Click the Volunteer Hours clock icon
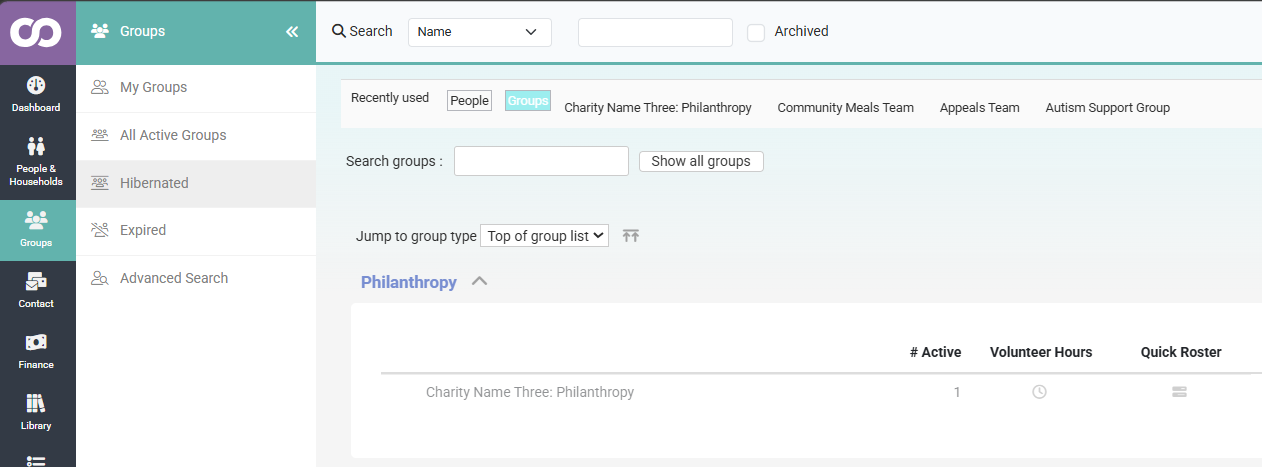Viewport: 1262px width, 467px height. 1039,392
